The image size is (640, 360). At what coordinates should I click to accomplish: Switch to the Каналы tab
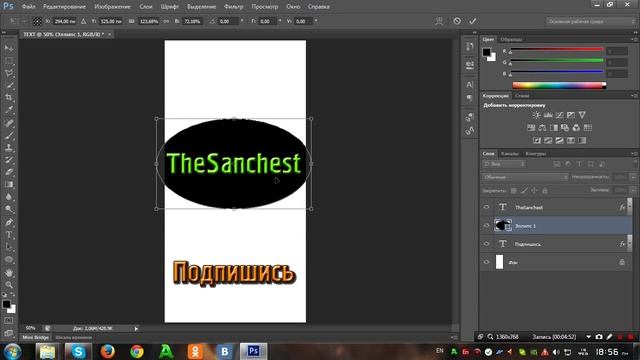coord(509,153)
